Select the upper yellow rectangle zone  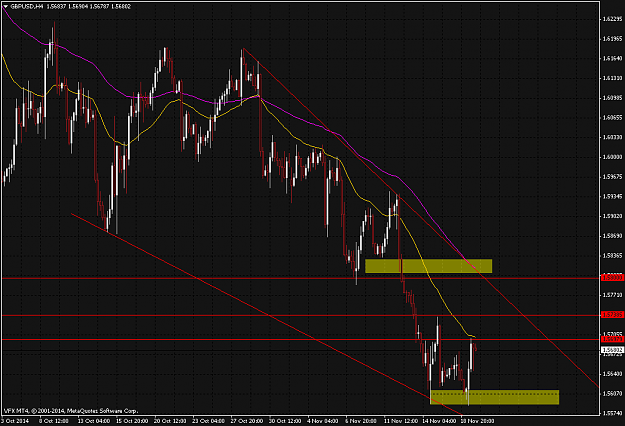click(x=428, y=266)
